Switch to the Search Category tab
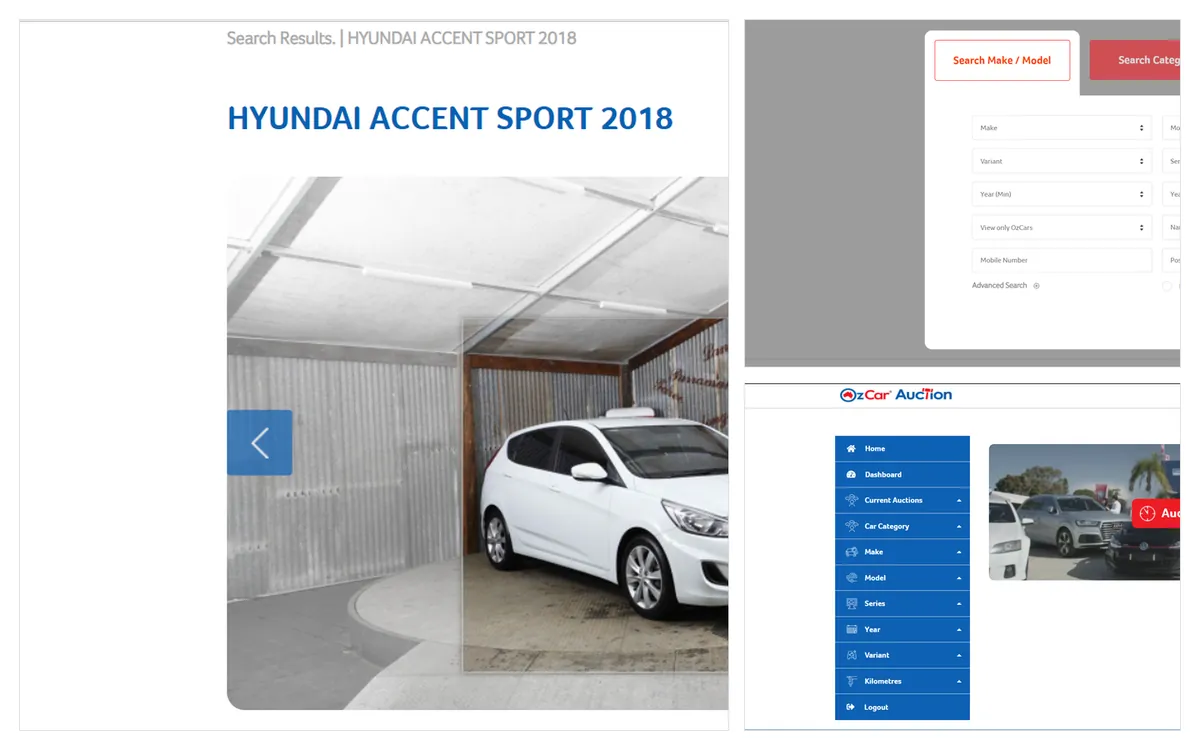 (1135, 60)
